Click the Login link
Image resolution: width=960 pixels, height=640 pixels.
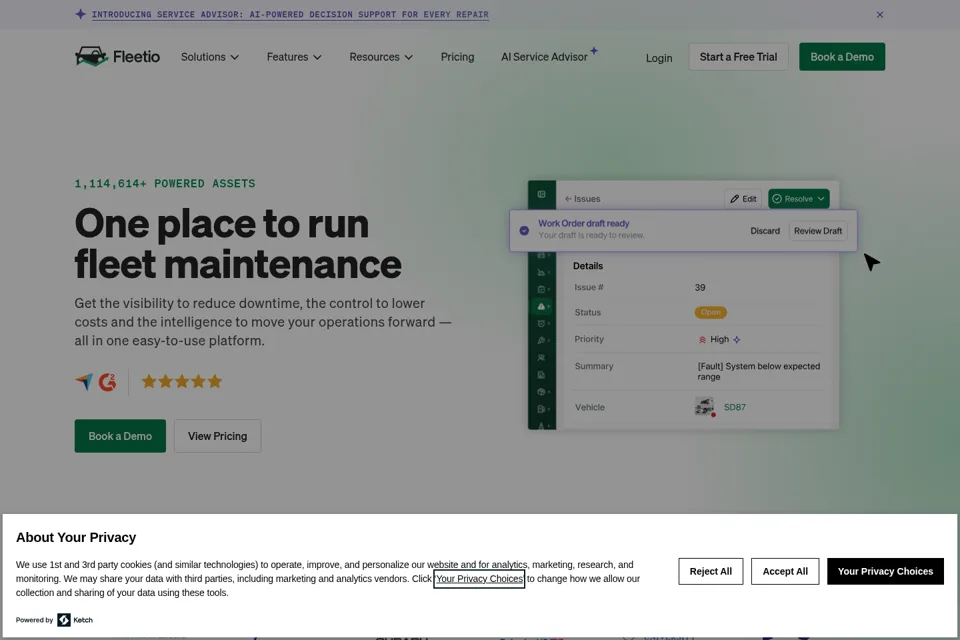(659, 58)
